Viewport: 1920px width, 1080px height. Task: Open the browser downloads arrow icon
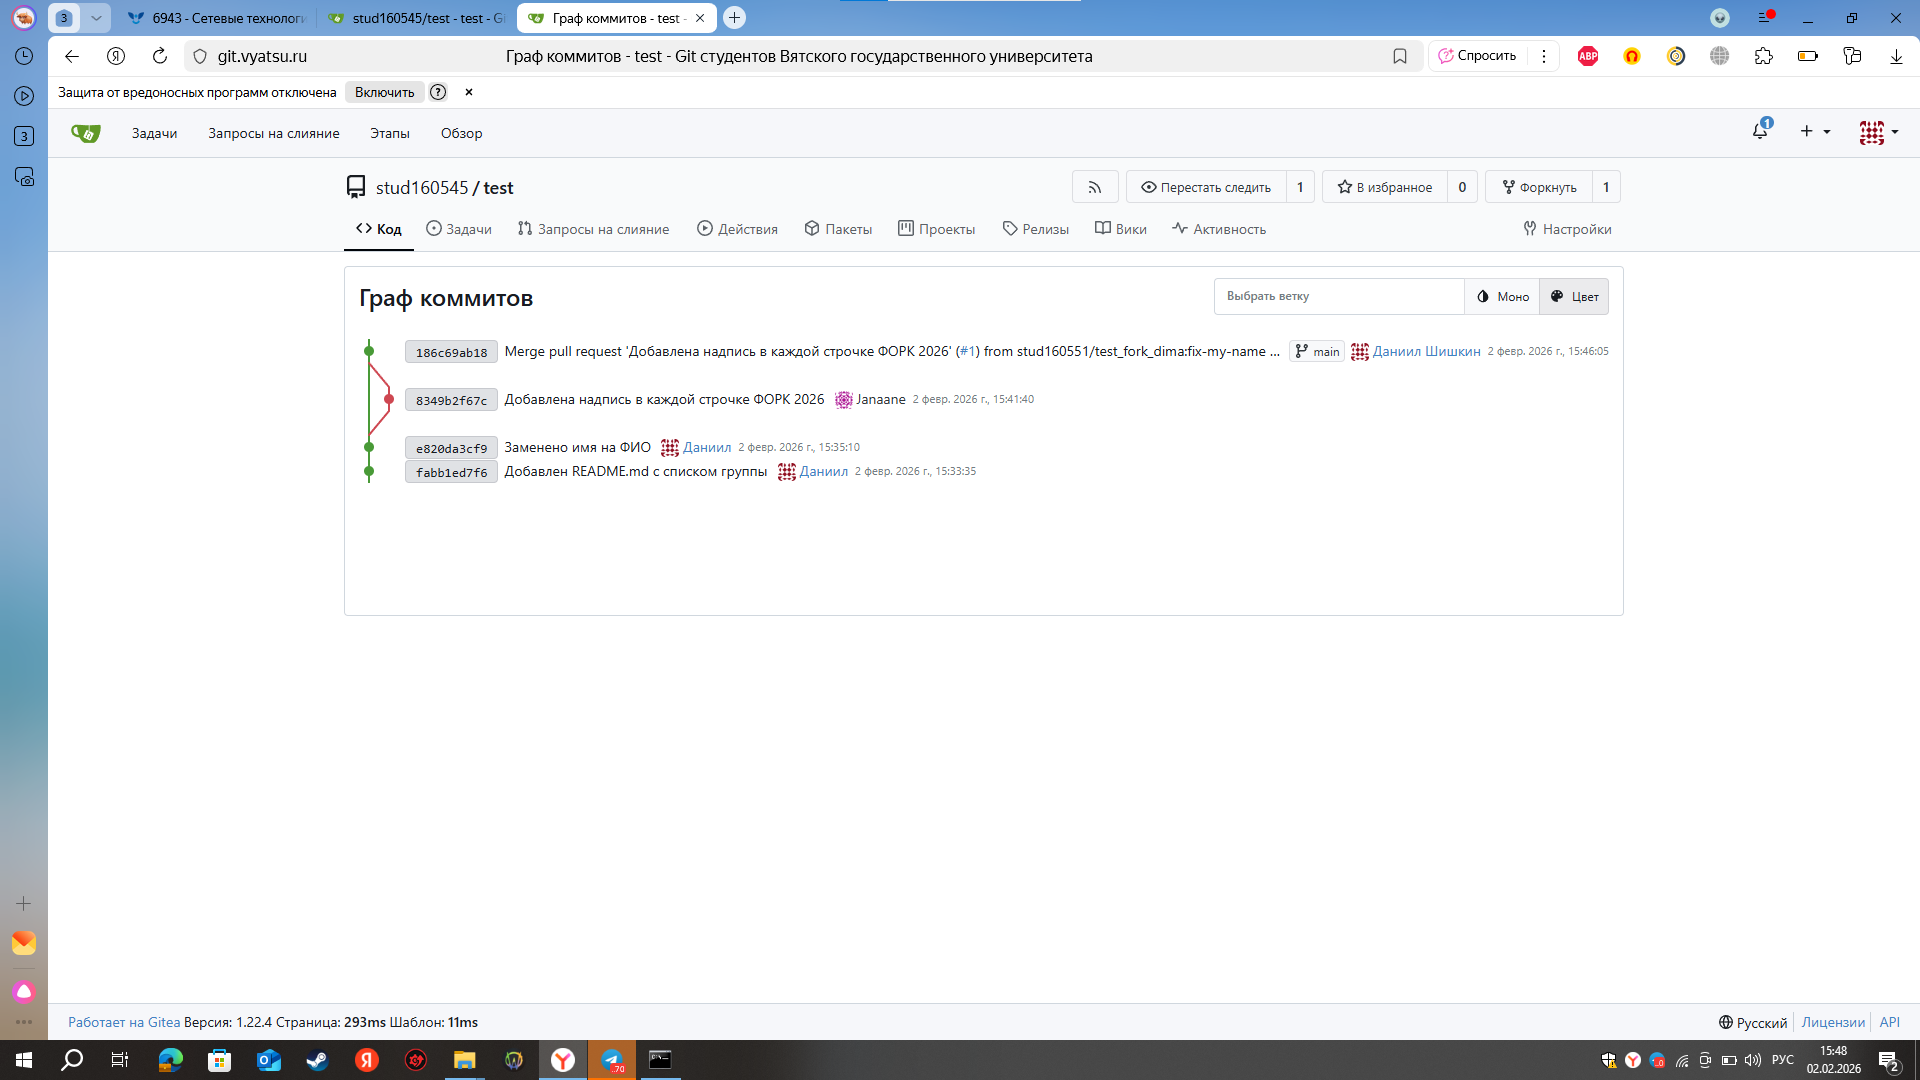pos(1896,56)
